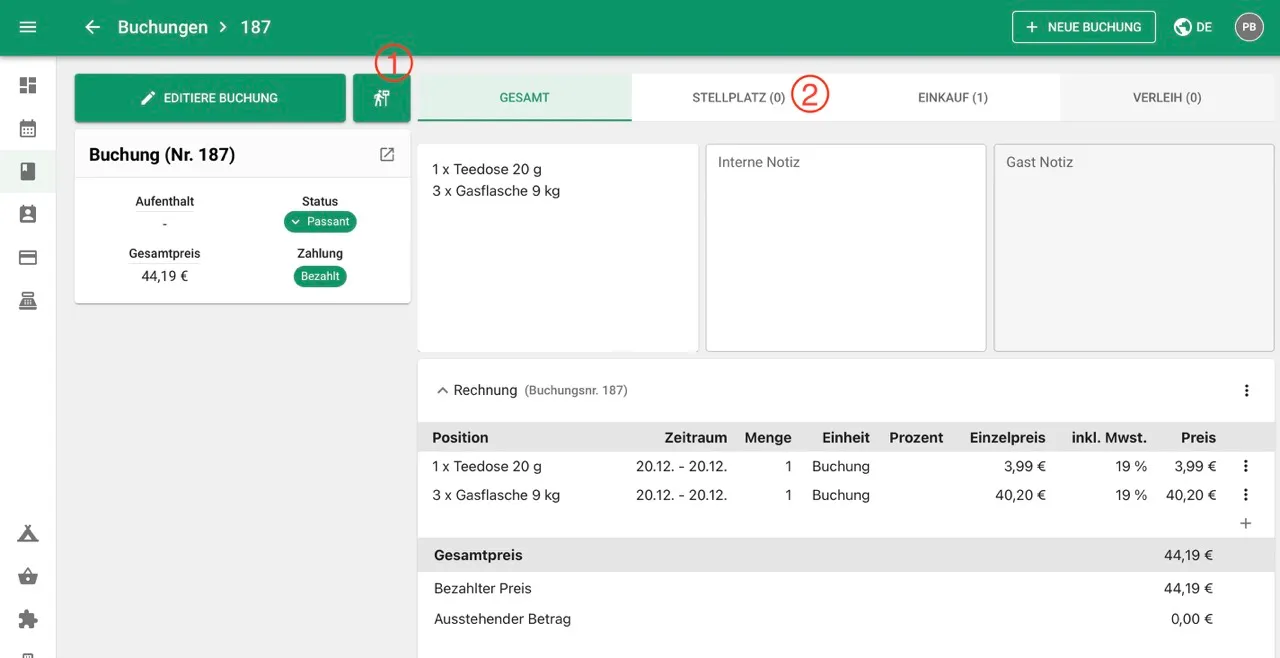This screenshot has width=1280, height=658.
Task: Click into the Interne Notiz field
Action: pyautogui.click(x=846, y=248)
